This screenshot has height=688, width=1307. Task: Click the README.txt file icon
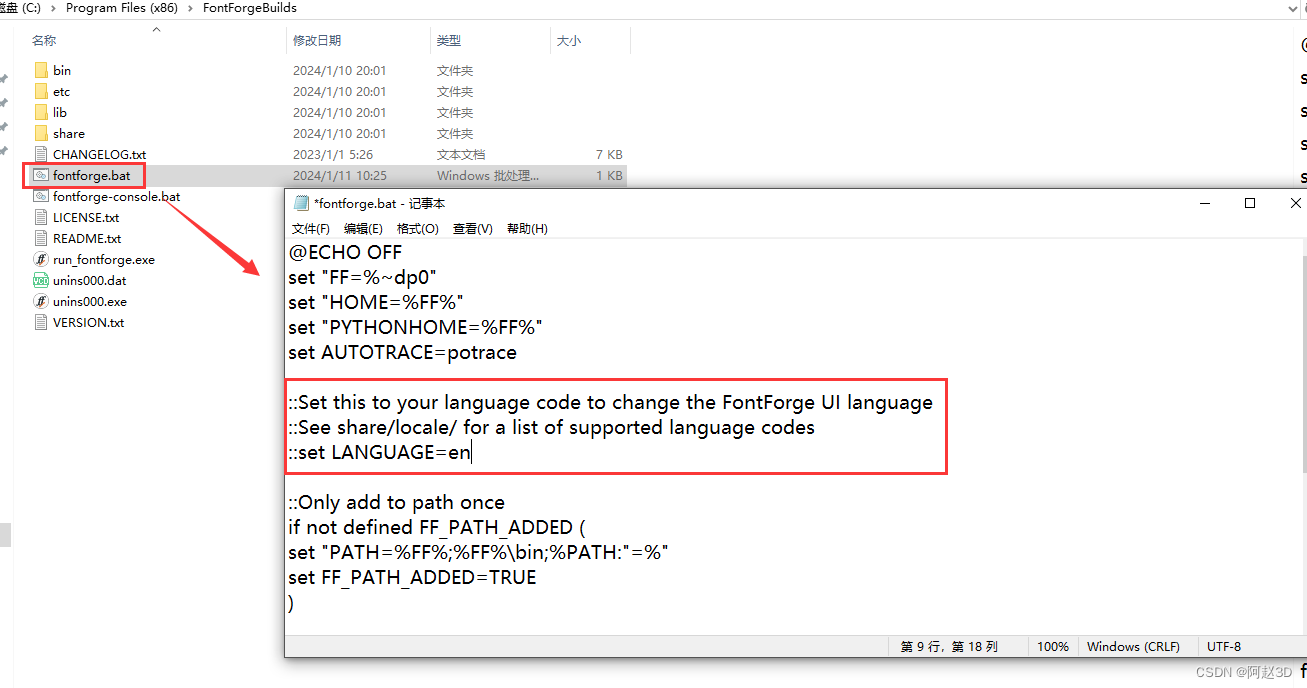(41, 238)
